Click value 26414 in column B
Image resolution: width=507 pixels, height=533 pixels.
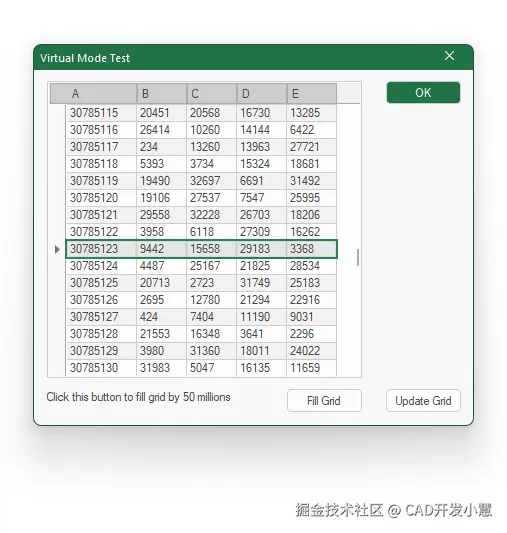[x=161, y=130]
